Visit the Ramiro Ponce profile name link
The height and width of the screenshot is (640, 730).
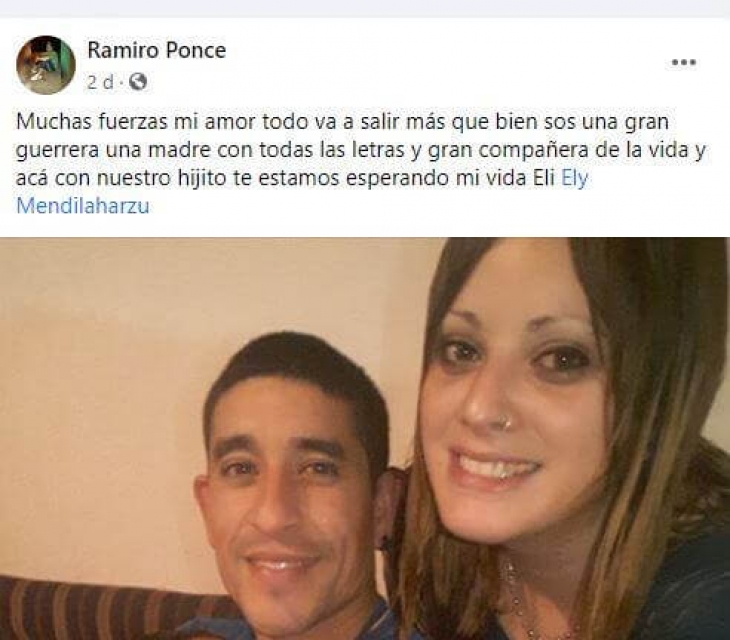pyautogui.click(x=156, y=50)
